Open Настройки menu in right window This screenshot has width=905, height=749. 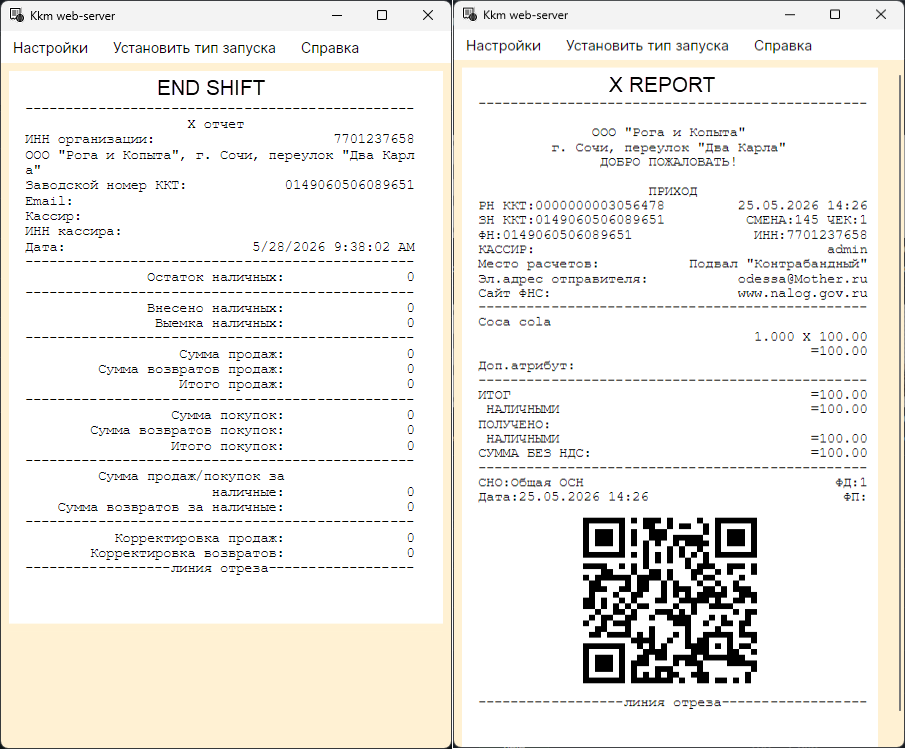coord(503,46)
